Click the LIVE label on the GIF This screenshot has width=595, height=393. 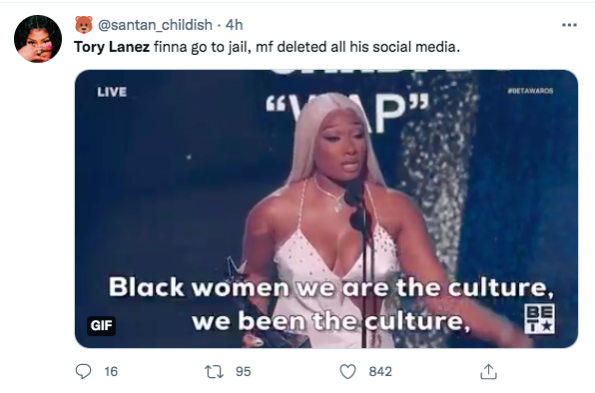112,92
